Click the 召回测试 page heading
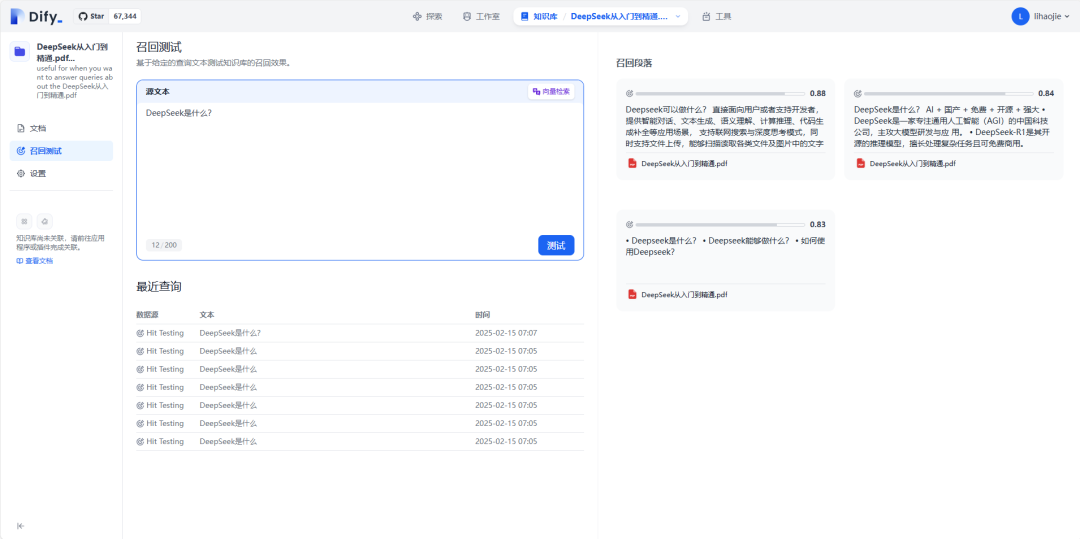 click(159, 47)
